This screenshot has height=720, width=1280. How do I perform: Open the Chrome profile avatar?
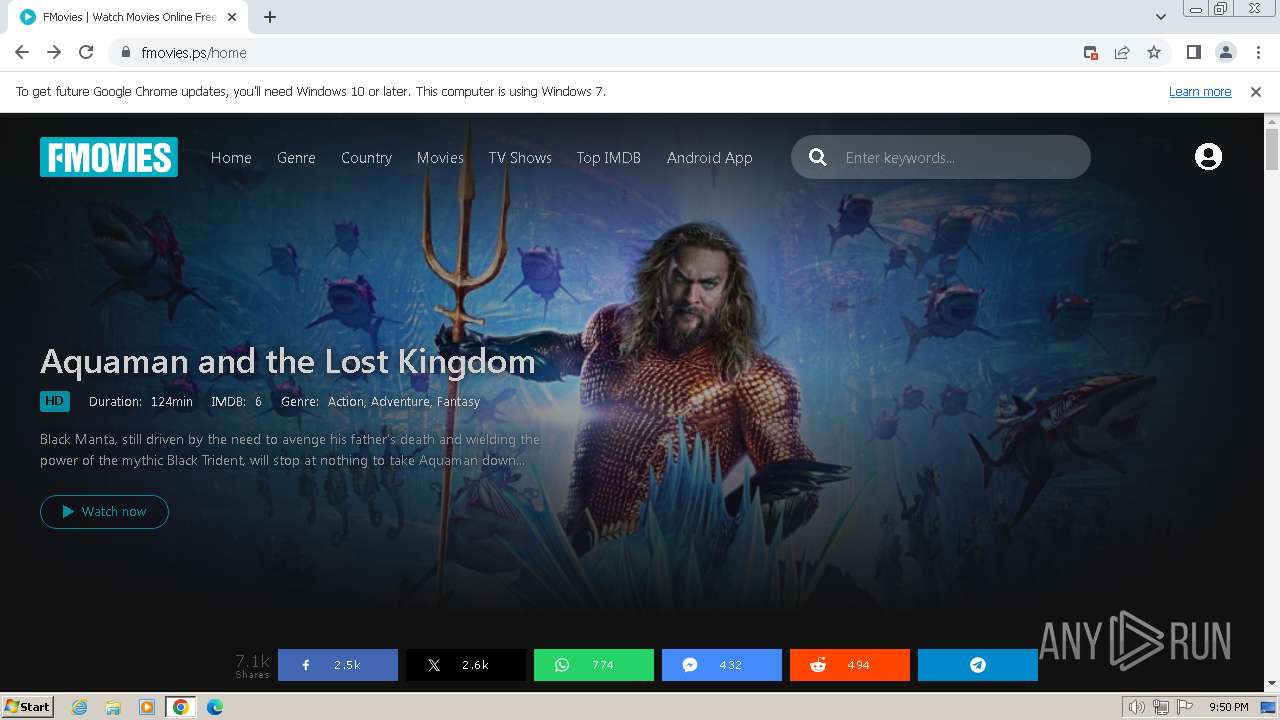(x=1225, y=53)
